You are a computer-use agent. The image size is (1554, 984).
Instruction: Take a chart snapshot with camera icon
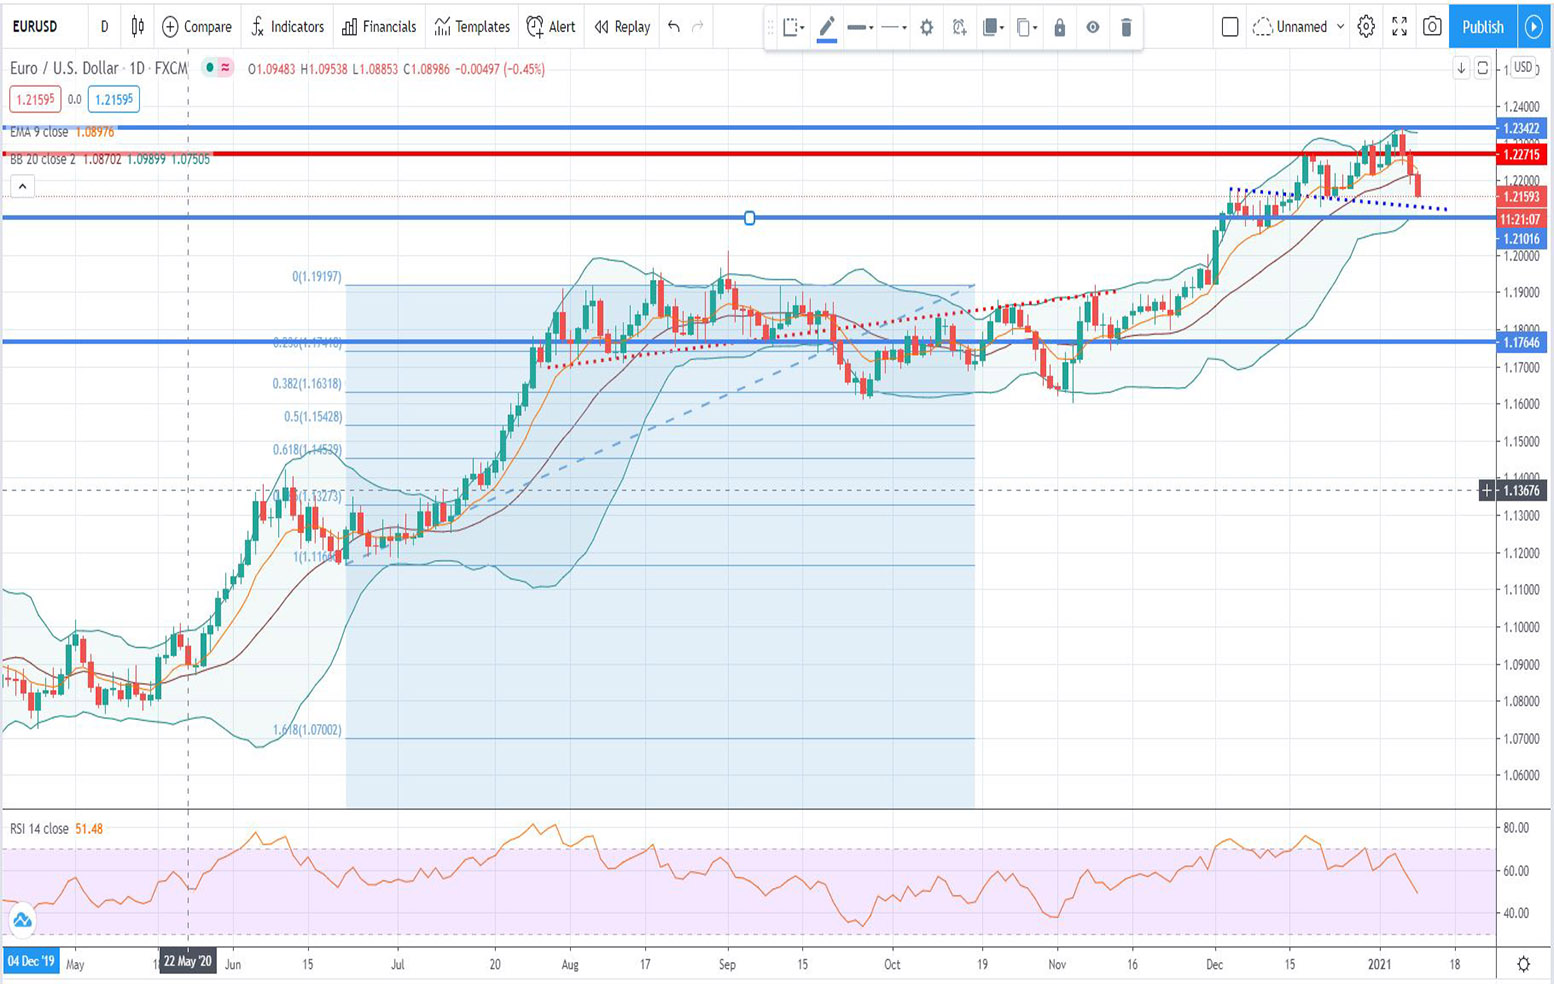[x=1432, y=27]
